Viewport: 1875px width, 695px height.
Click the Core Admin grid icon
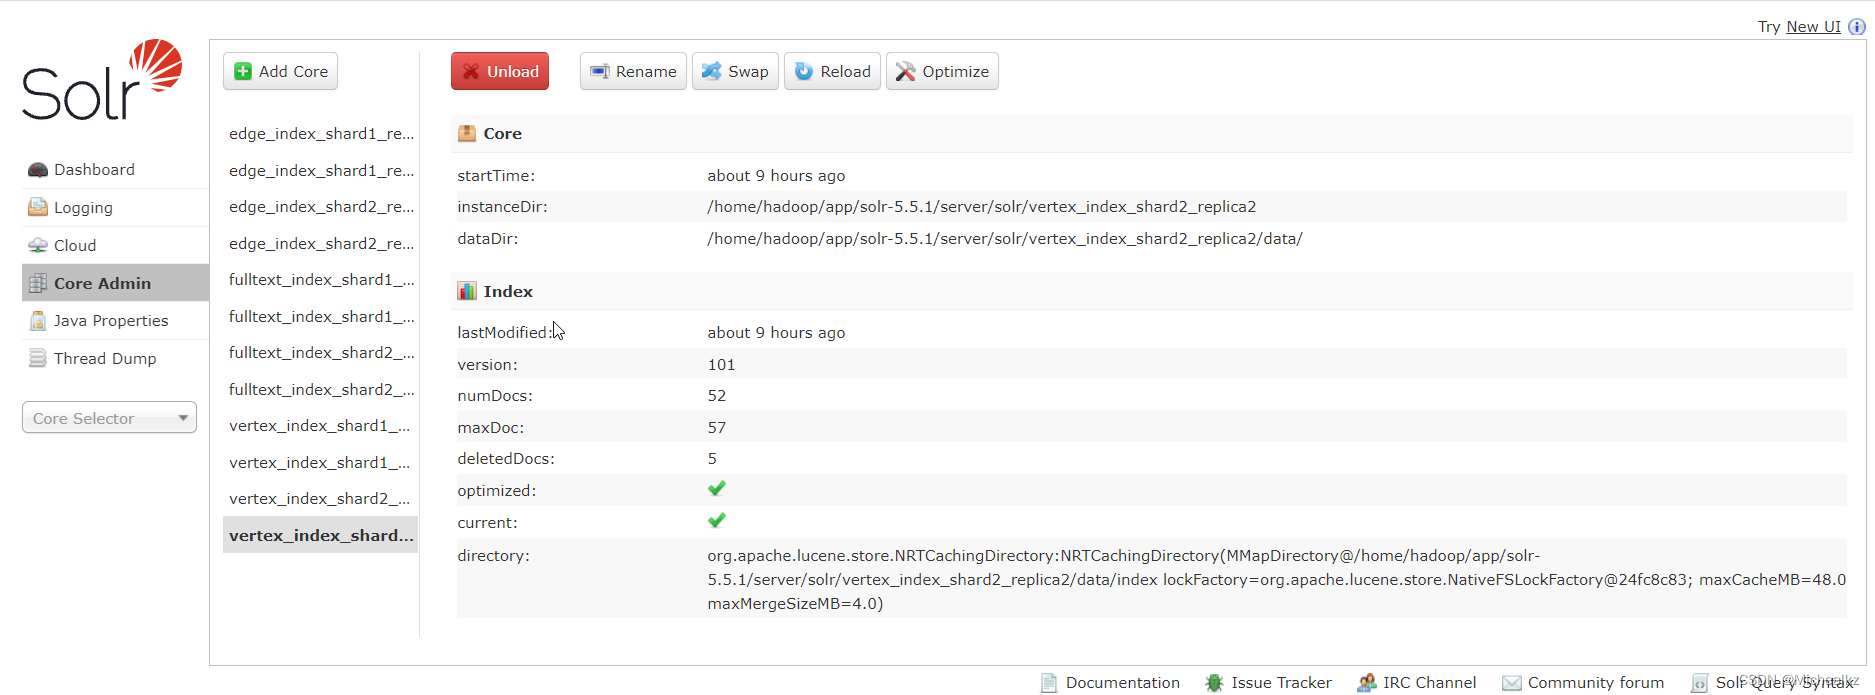(38, 283)
